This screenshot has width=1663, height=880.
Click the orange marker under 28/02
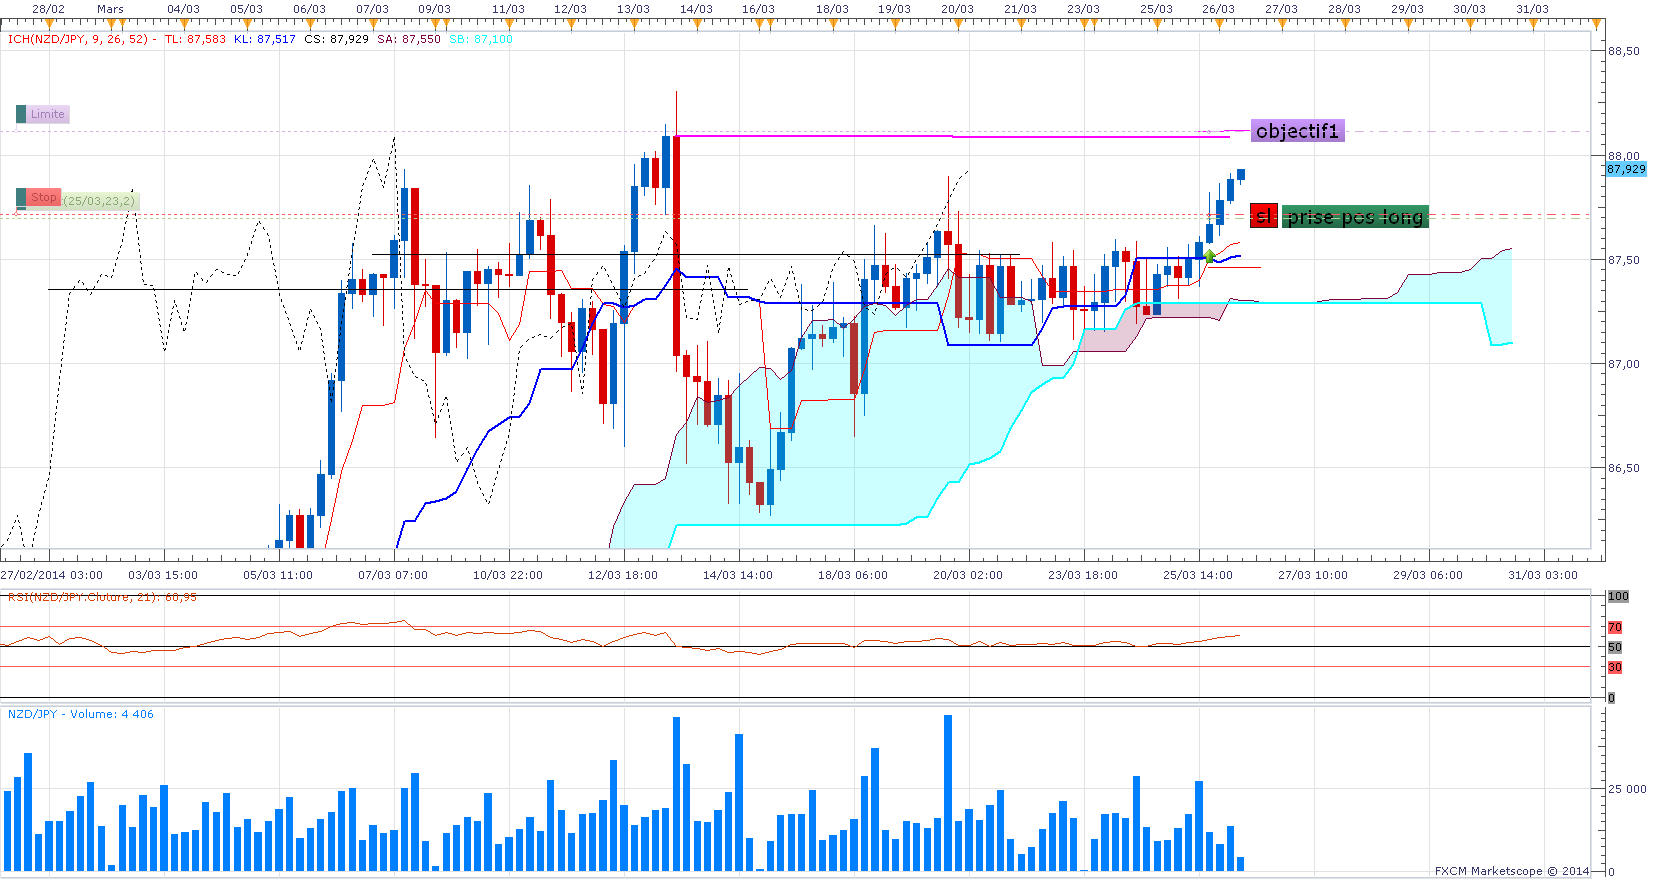[x=50, y=23]
